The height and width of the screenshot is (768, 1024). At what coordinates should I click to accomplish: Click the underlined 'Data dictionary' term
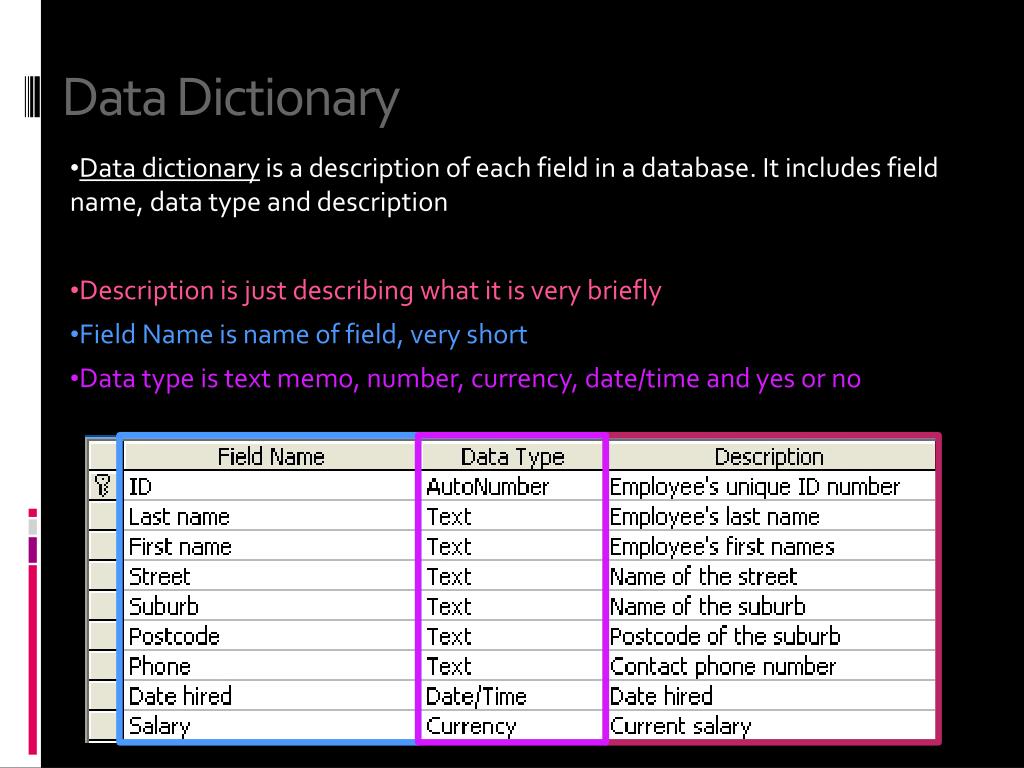(170, 168)
